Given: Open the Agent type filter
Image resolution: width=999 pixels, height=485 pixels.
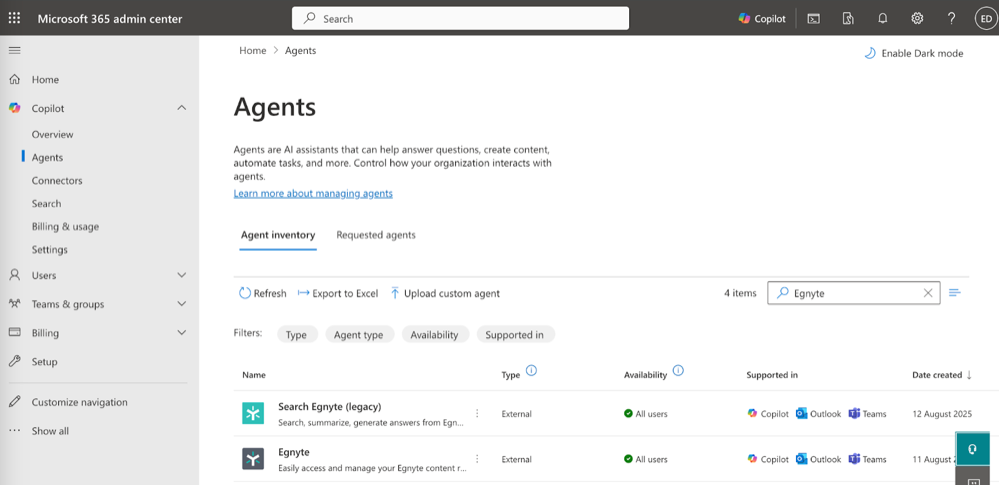Looking at the screenshot, I should pyautogui.click(x=359, y=335).
